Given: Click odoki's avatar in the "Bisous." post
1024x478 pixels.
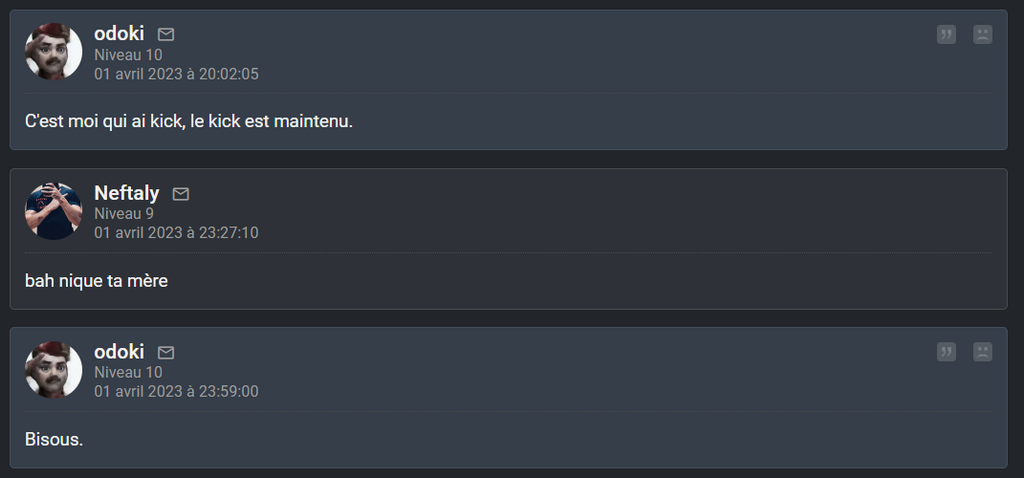Looking at the screenshot, I should pyautogui.click(x=53, y=370).
